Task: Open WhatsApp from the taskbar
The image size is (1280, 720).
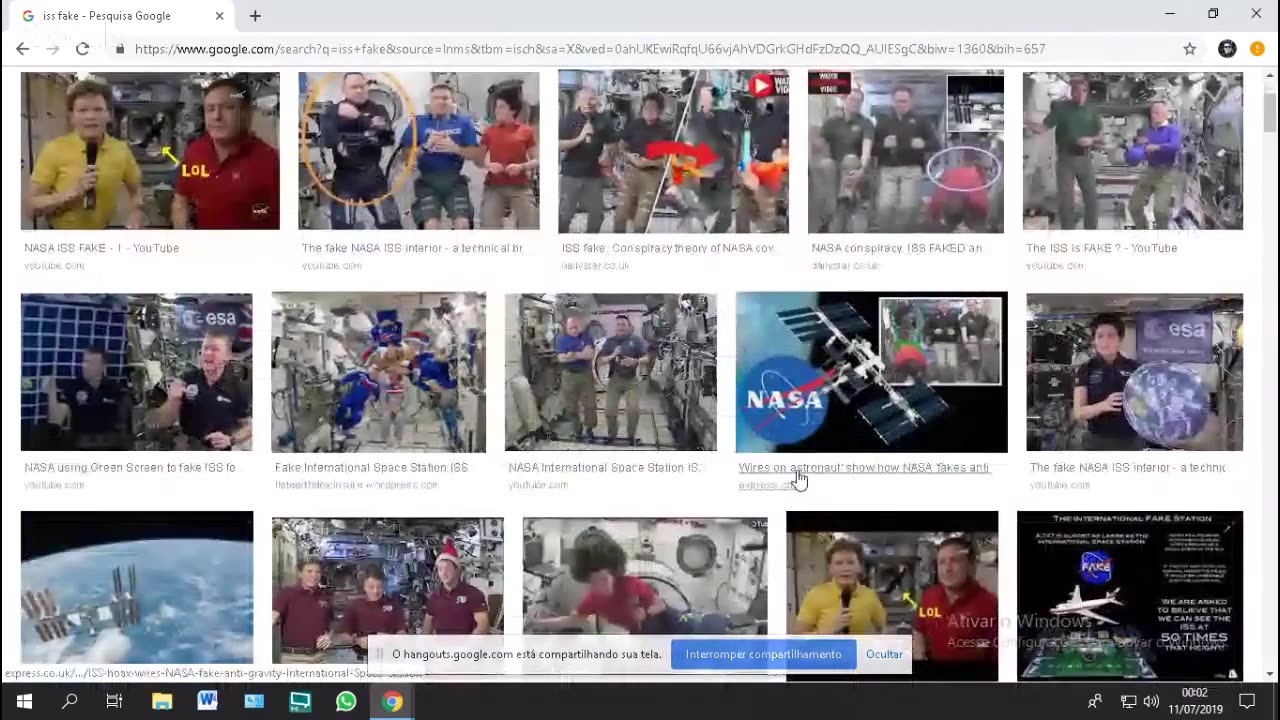Action: [346, 702]
